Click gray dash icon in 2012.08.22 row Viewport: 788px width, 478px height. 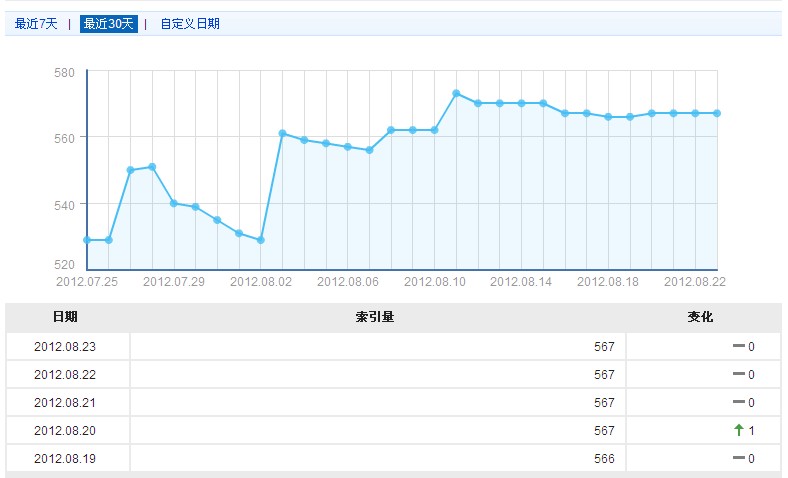[739, 375]
